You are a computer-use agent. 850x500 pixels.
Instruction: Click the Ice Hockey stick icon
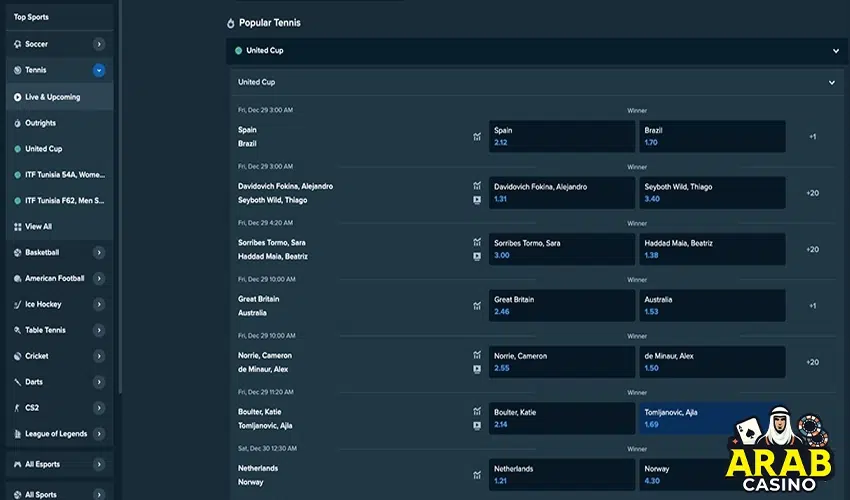(x=17, y=304)
